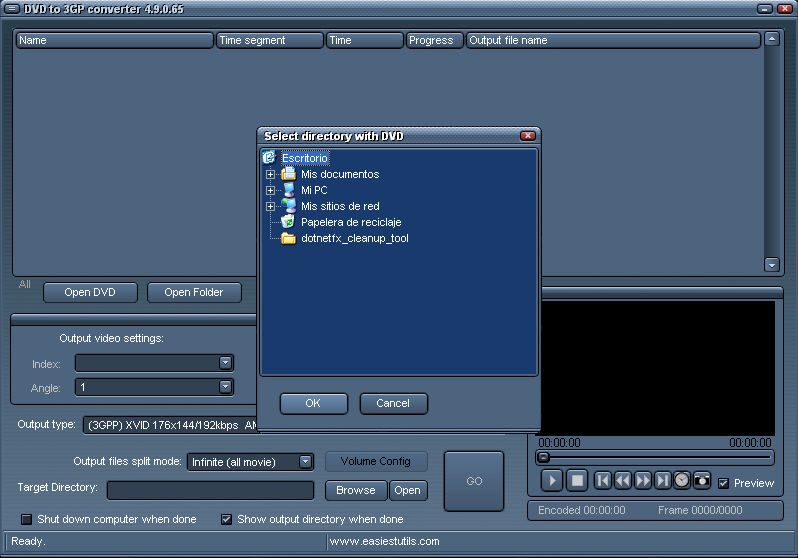
Task: Click OK in the directory dialog
Action: pos(314,403)
